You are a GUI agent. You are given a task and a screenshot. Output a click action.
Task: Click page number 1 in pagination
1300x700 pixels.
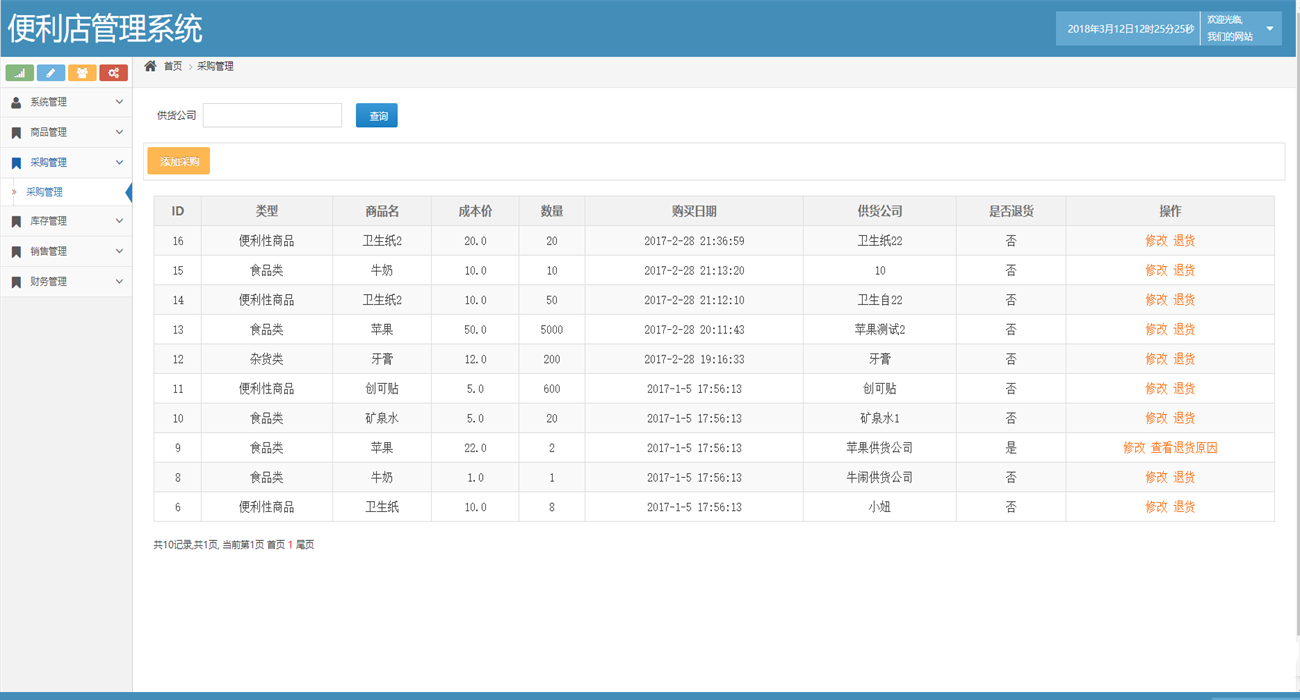(290, 545)
